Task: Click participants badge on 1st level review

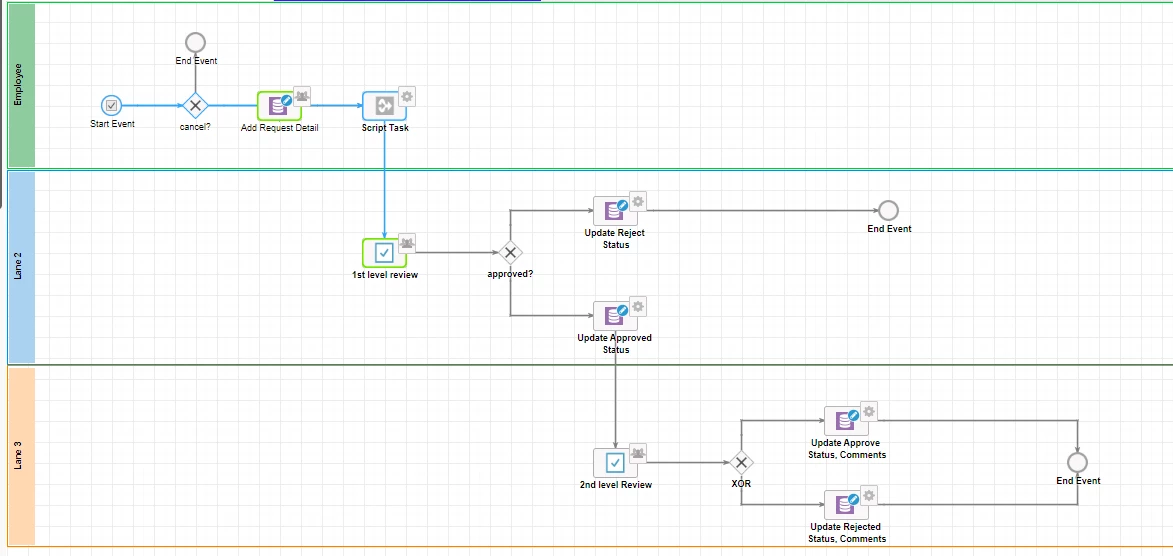Action: click(407, 242)
